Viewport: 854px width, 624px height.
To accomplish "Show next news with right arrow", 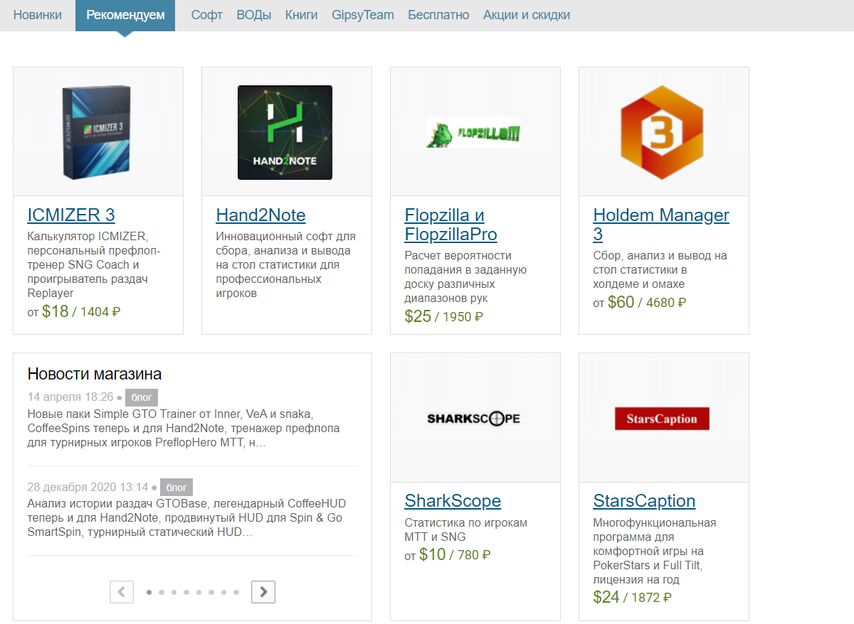I will [x=263, y=592].
